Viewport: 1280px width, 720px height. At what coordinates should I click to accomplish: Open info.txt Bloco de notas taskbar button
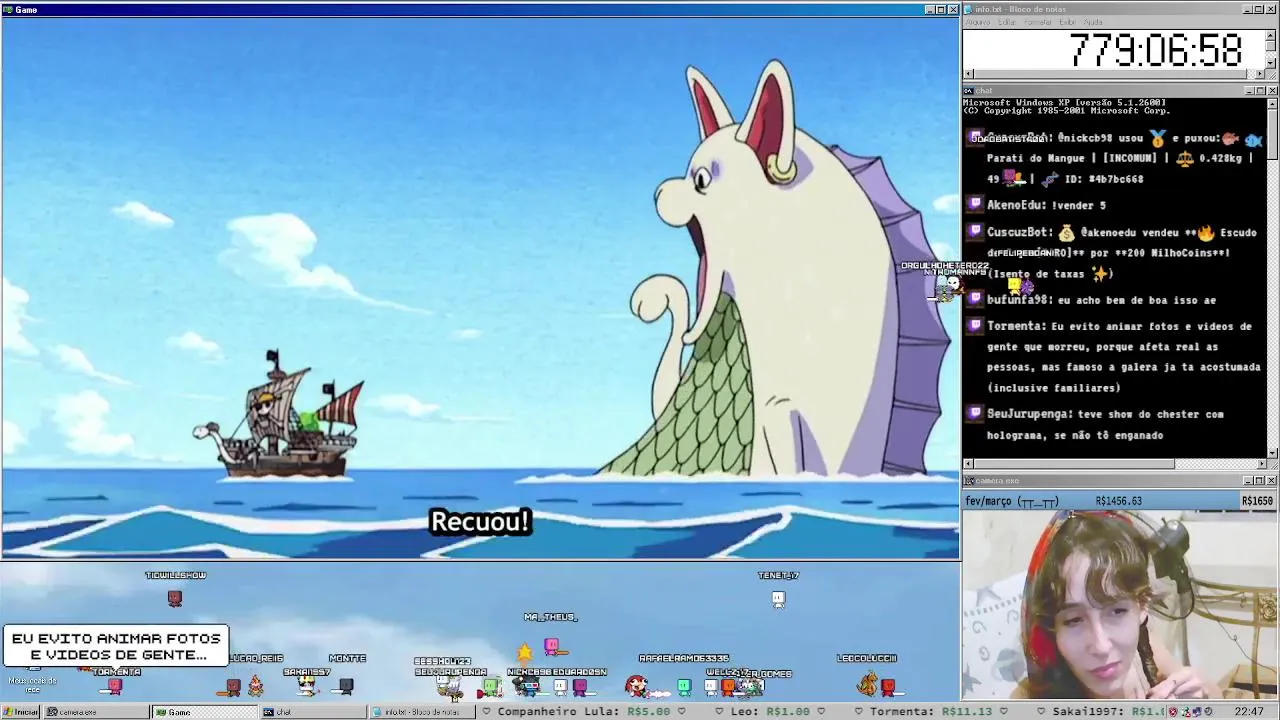tap(420, 712)
